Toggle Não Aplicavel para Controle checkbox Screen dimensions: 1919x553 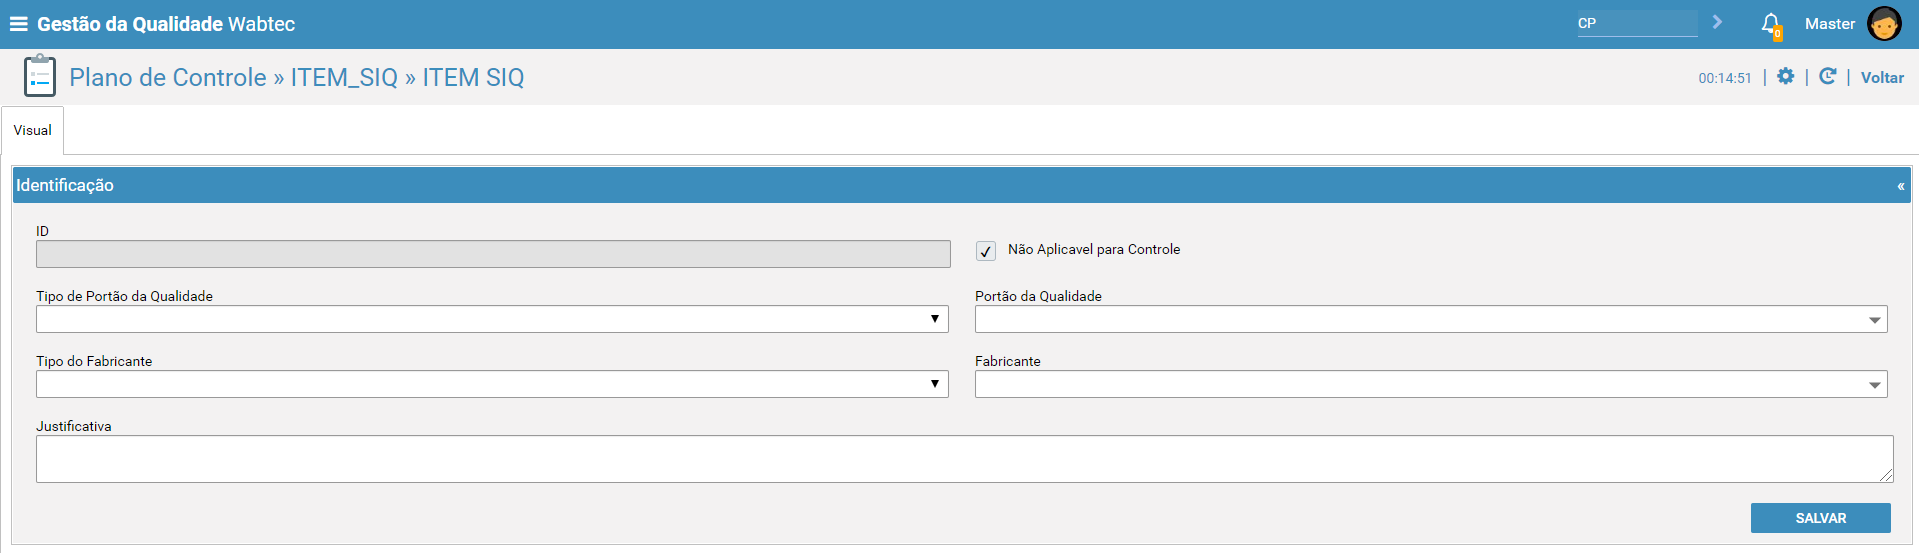pyautogui.click(x=986, y=251)
